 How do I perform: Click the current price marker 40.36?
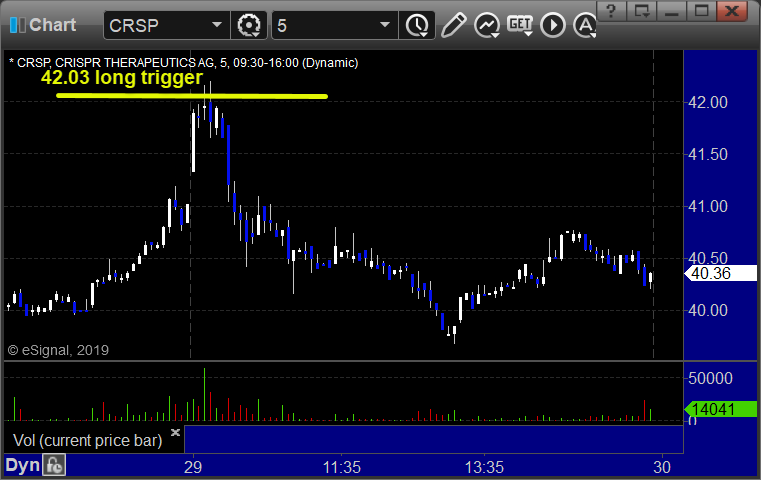721,273
